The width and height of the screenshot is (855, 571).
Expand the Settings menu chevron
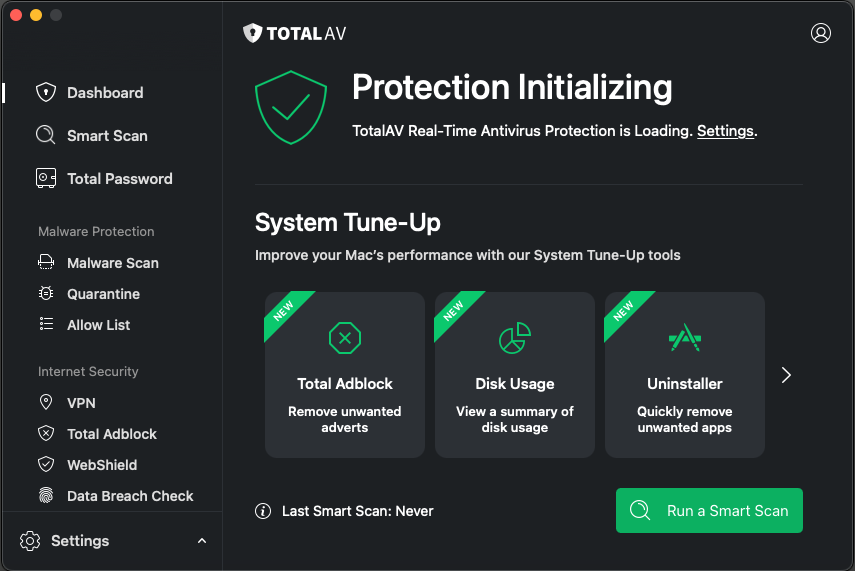[x=202, y=541]
